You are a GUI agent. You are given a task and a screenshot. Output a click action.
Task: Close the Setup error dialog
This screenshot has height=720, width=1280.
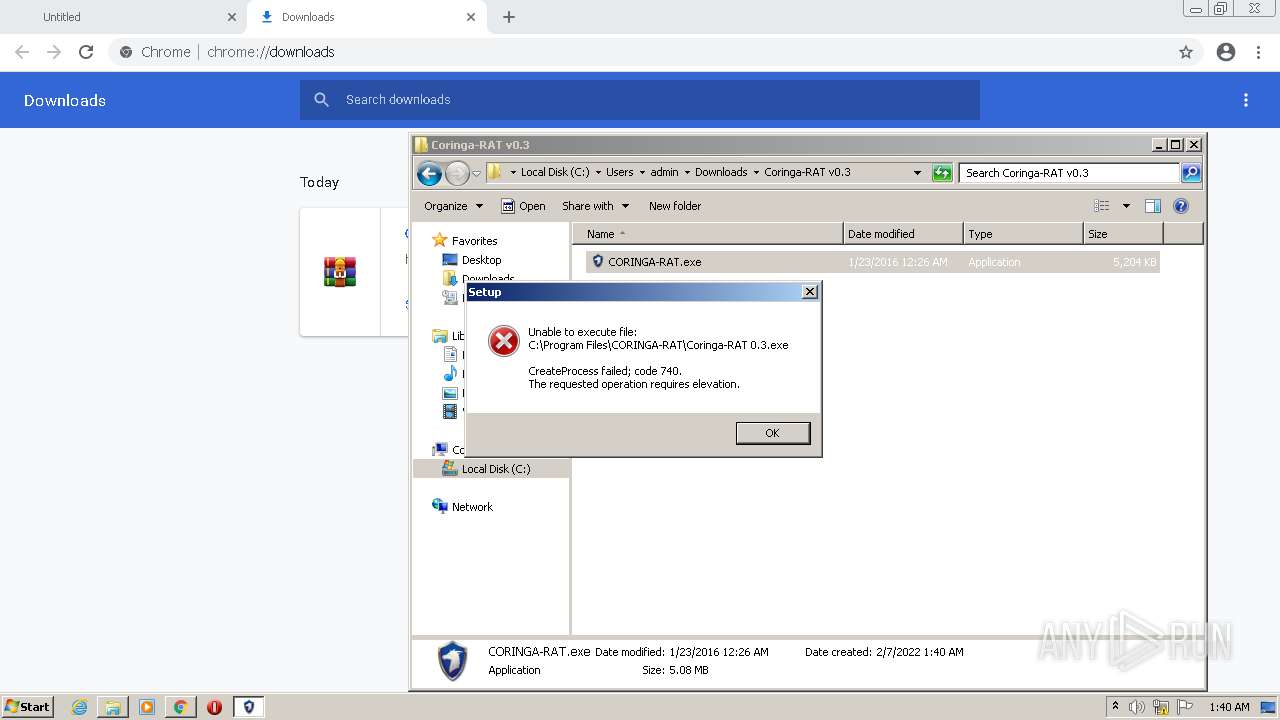click(810, 292)
